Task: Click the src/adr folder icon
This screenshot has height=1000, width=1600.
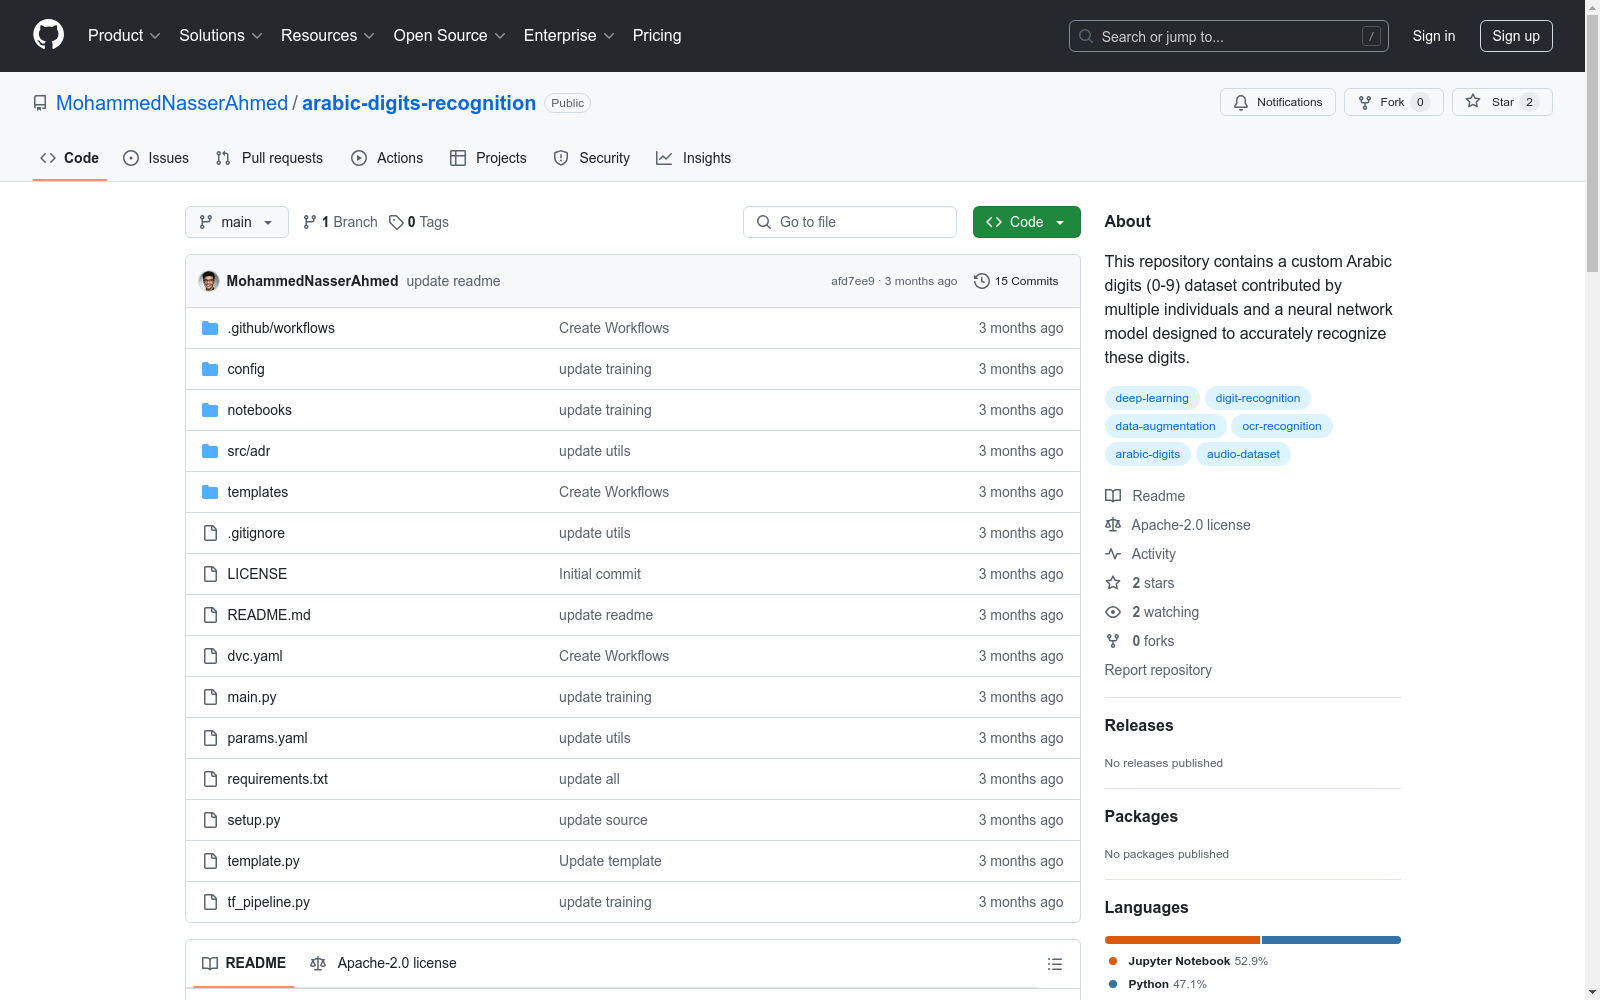Action: [210, 451]
